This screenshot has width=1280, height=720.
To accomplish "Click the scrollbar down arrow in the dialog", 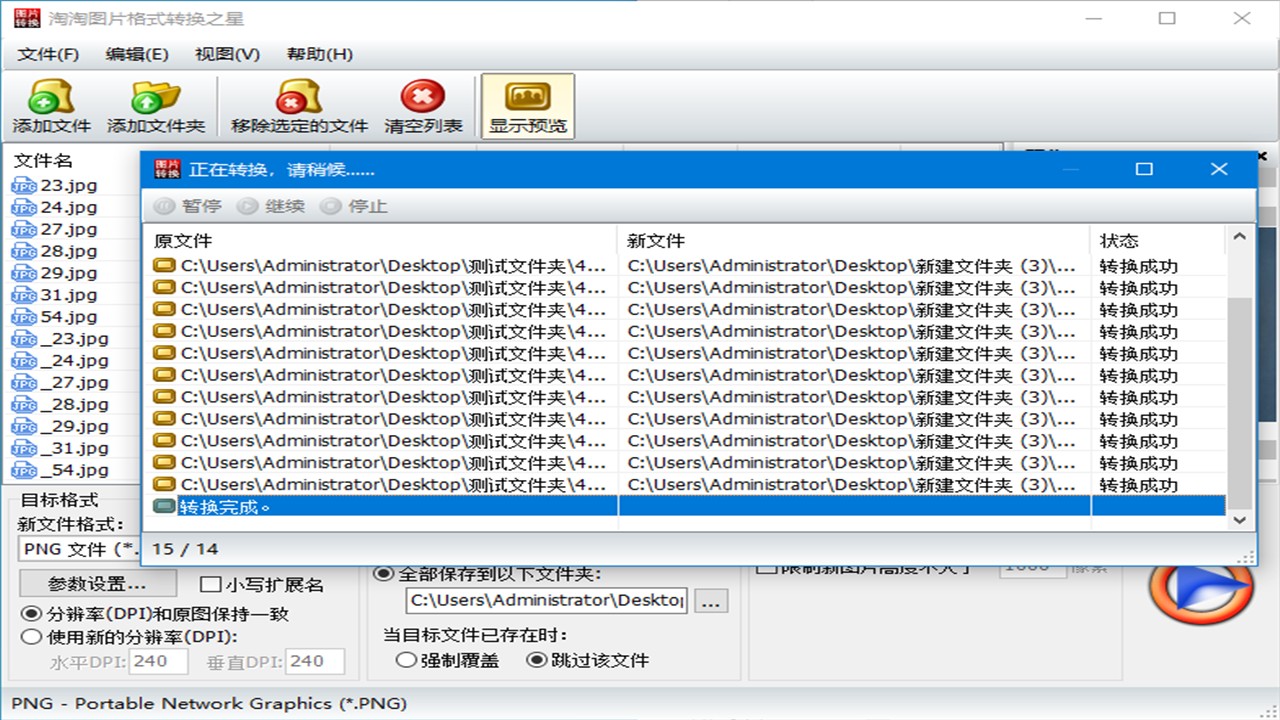I will click(x=1239, y=520).
